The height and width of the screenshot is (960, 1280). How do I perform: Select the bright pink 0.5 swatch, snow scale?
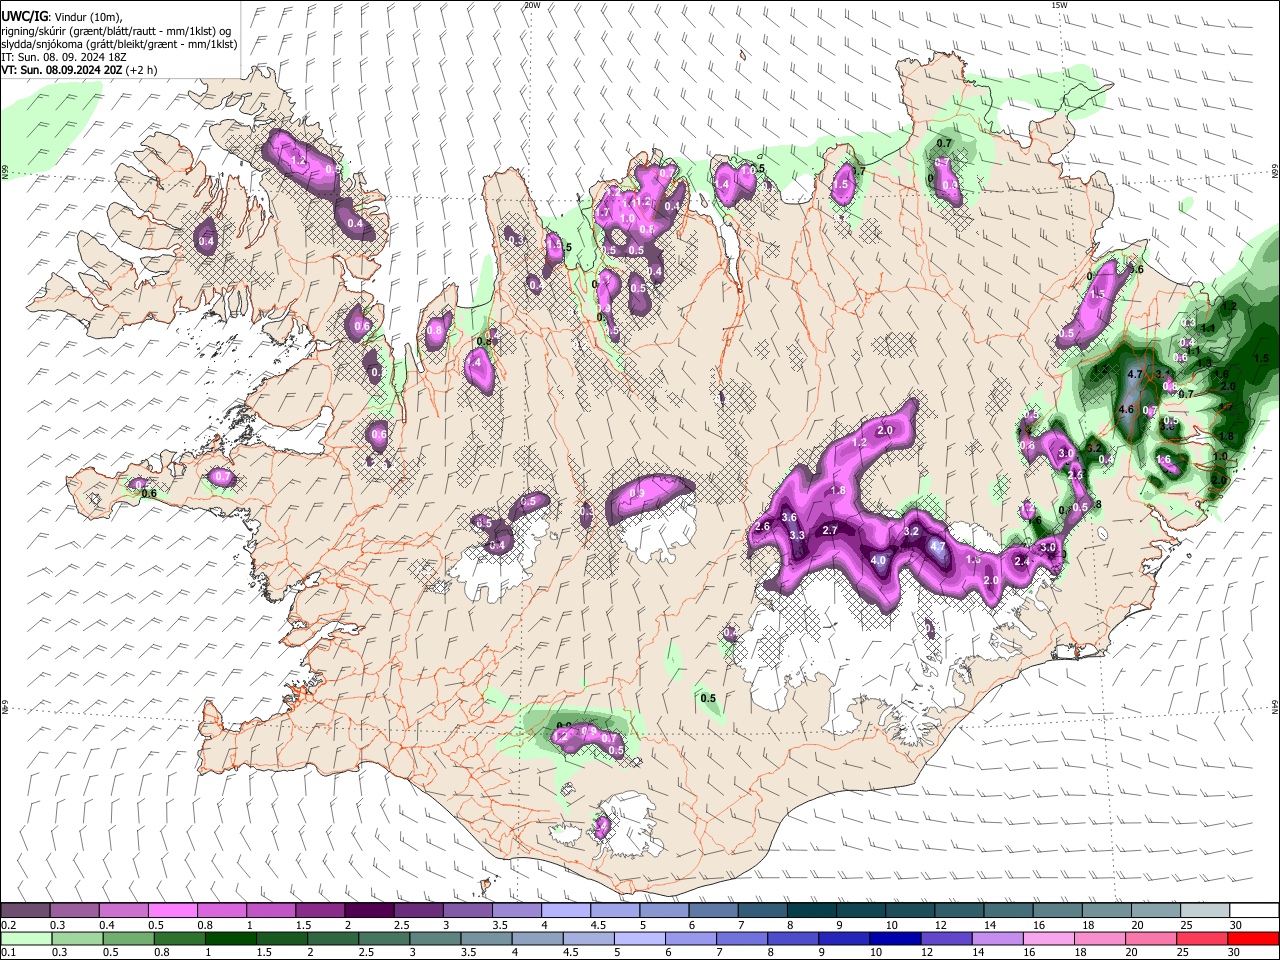tap(172, 911)
